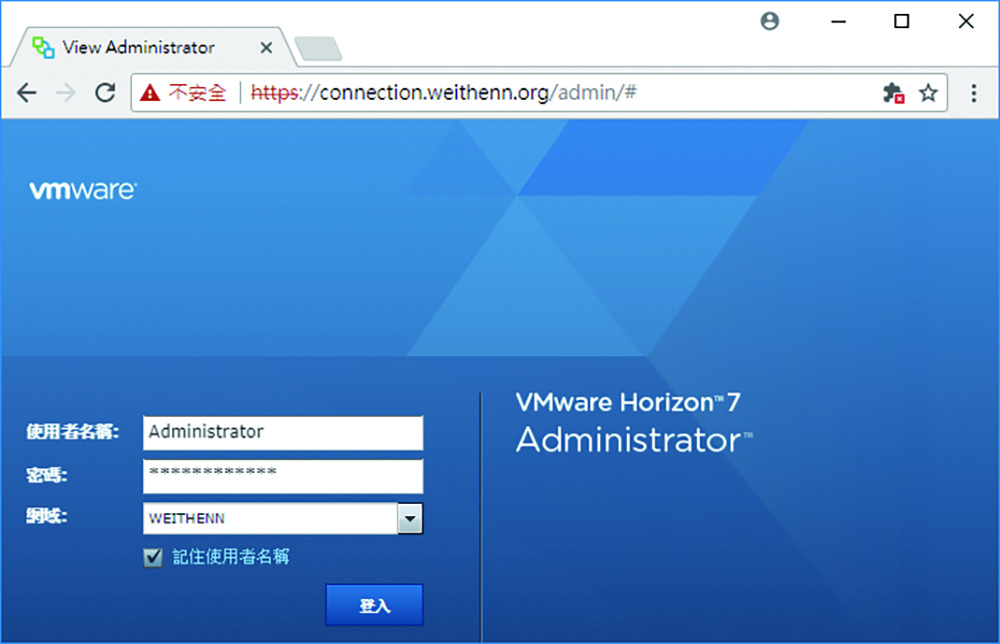
Task: Click the 記住使用者名稱 label text
Action: (231, 557)
